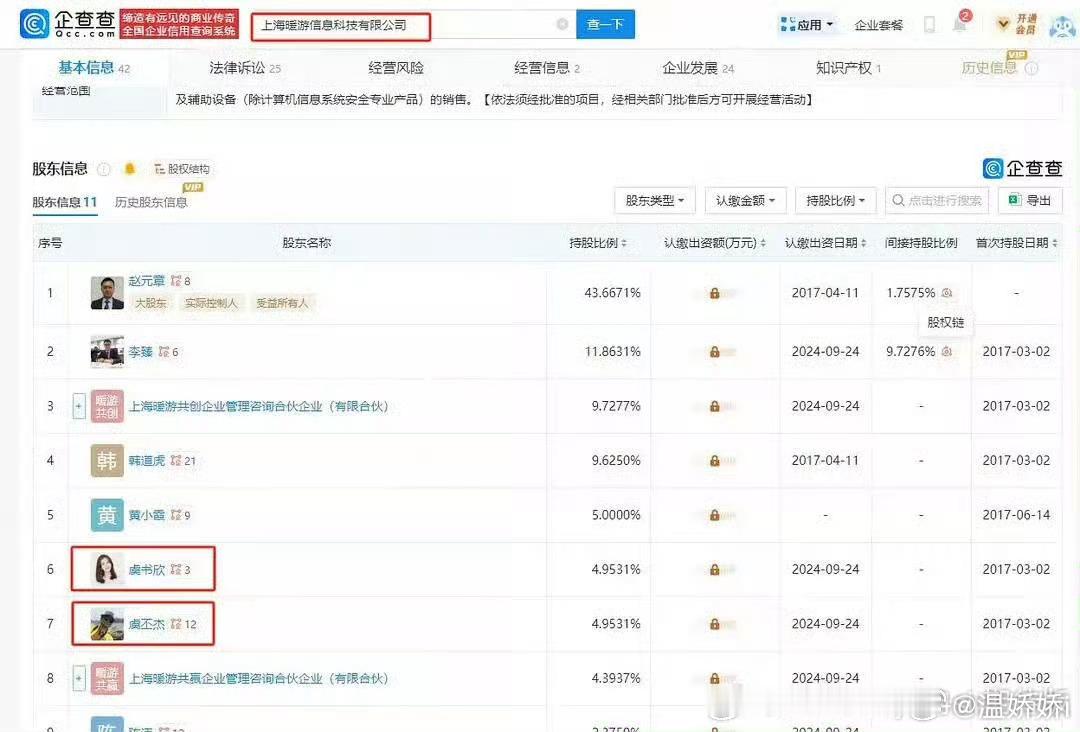Click the 点击进行搜索 shareholder search field
Screen dimensions: 1080x732
[x=937, y=200]
